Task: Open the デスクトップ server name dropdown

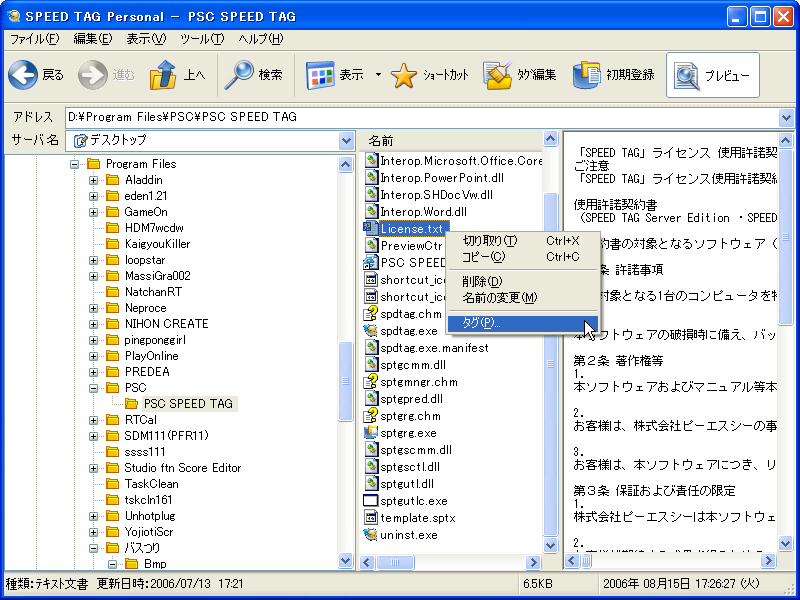Action: tap(346, 140)
